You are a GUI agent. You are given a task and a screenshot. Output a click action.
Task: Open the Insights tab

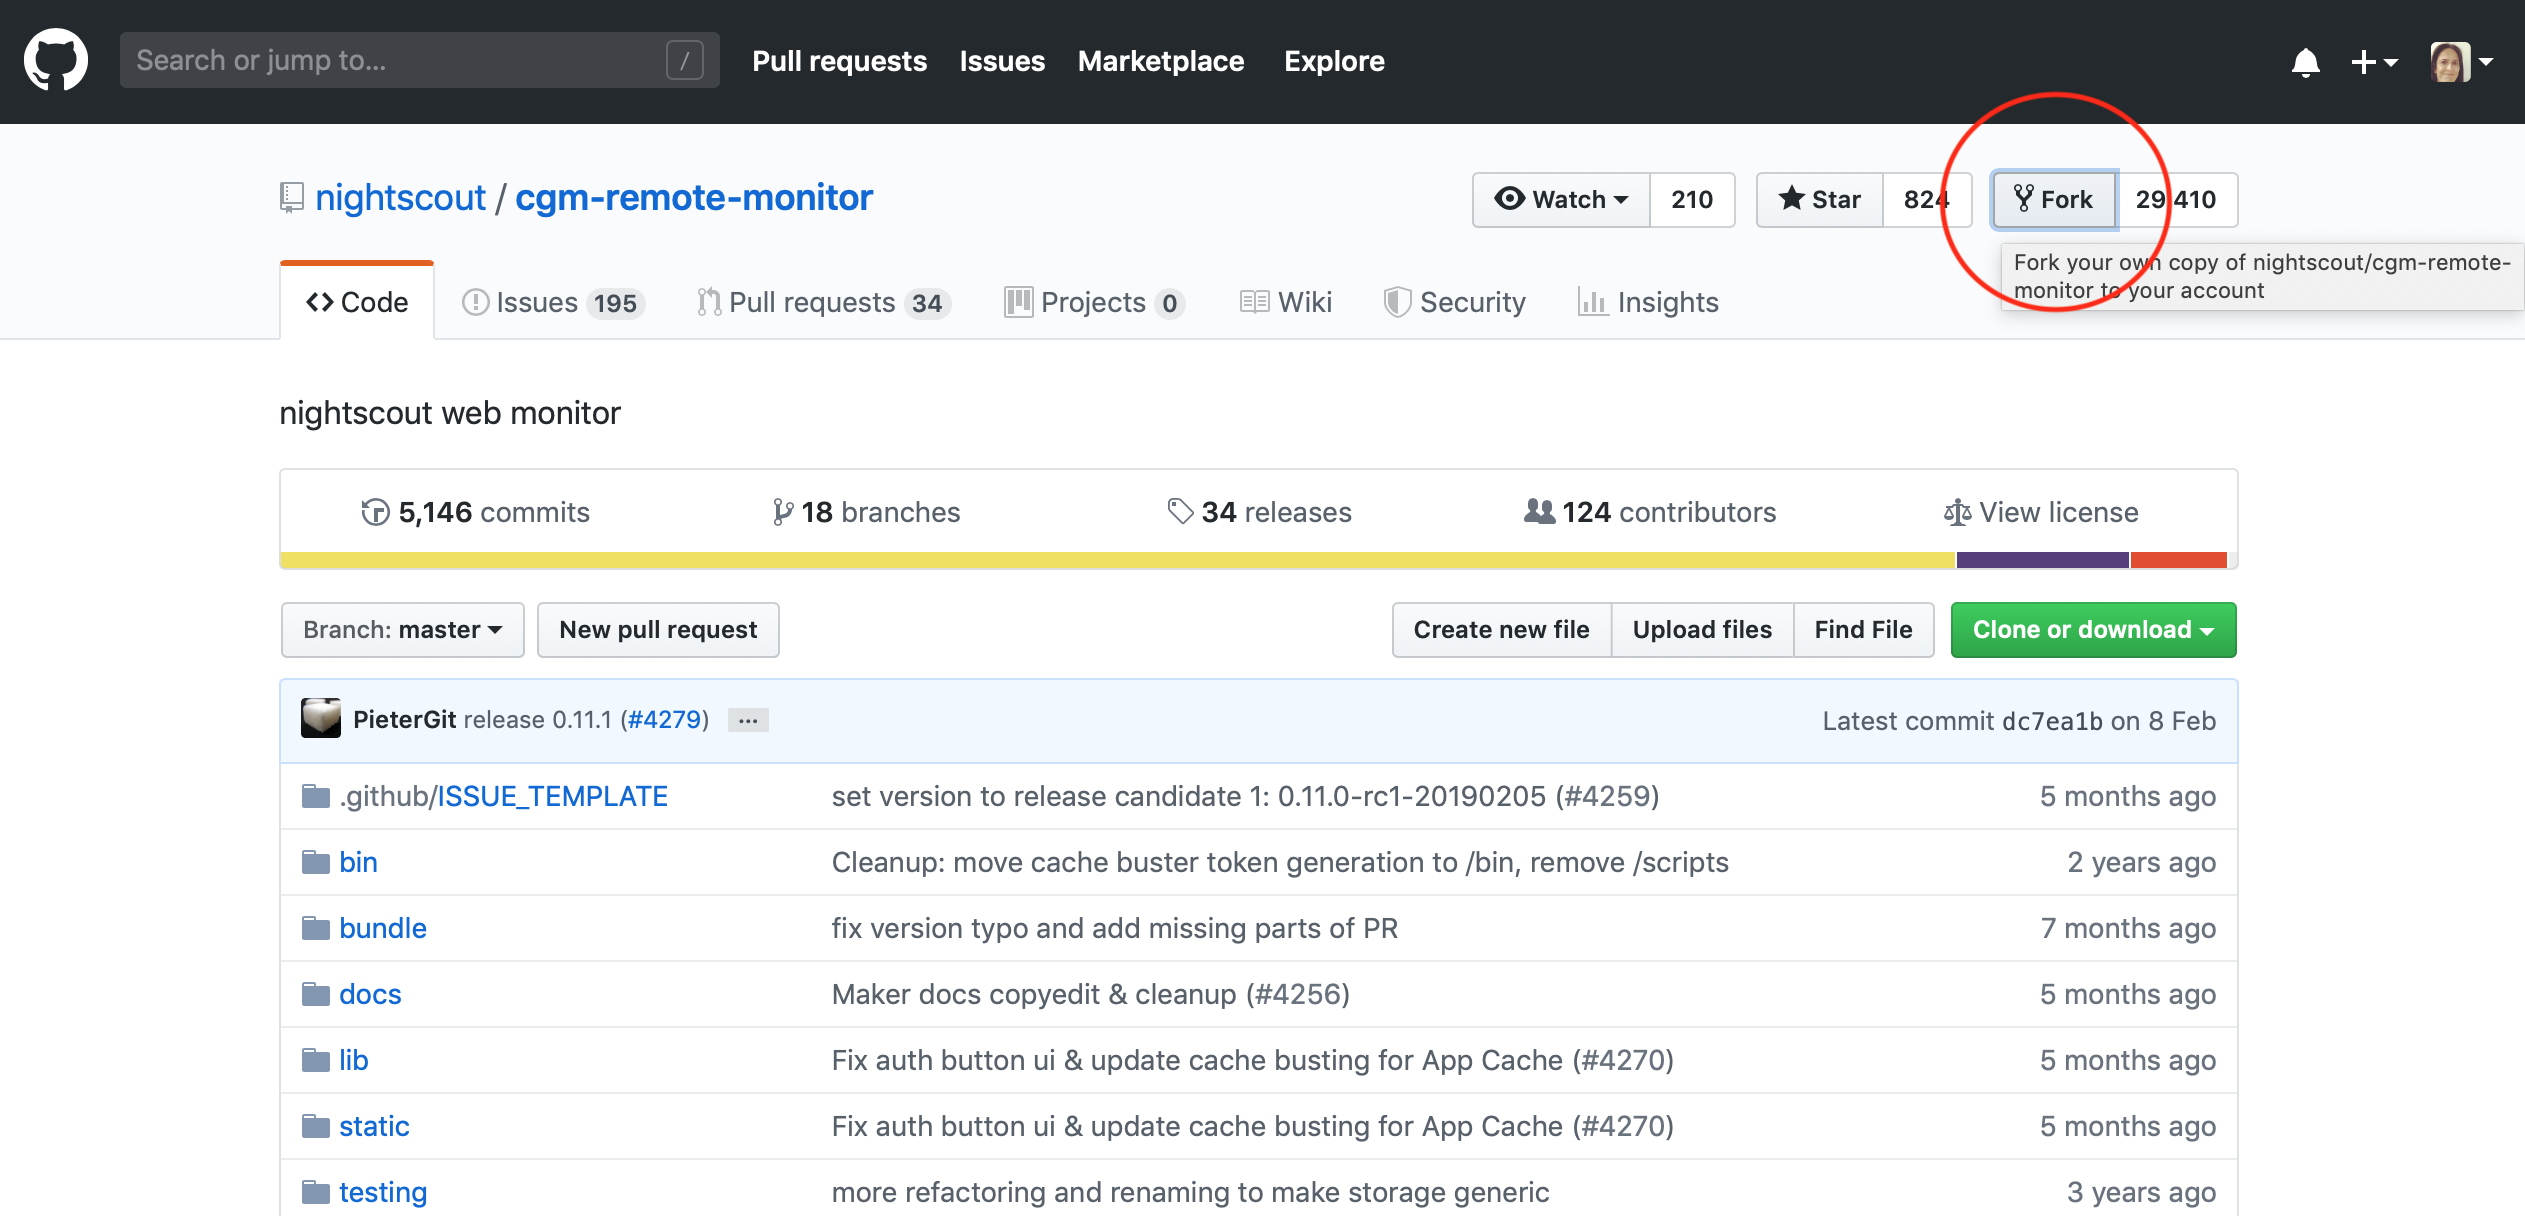1648,302
